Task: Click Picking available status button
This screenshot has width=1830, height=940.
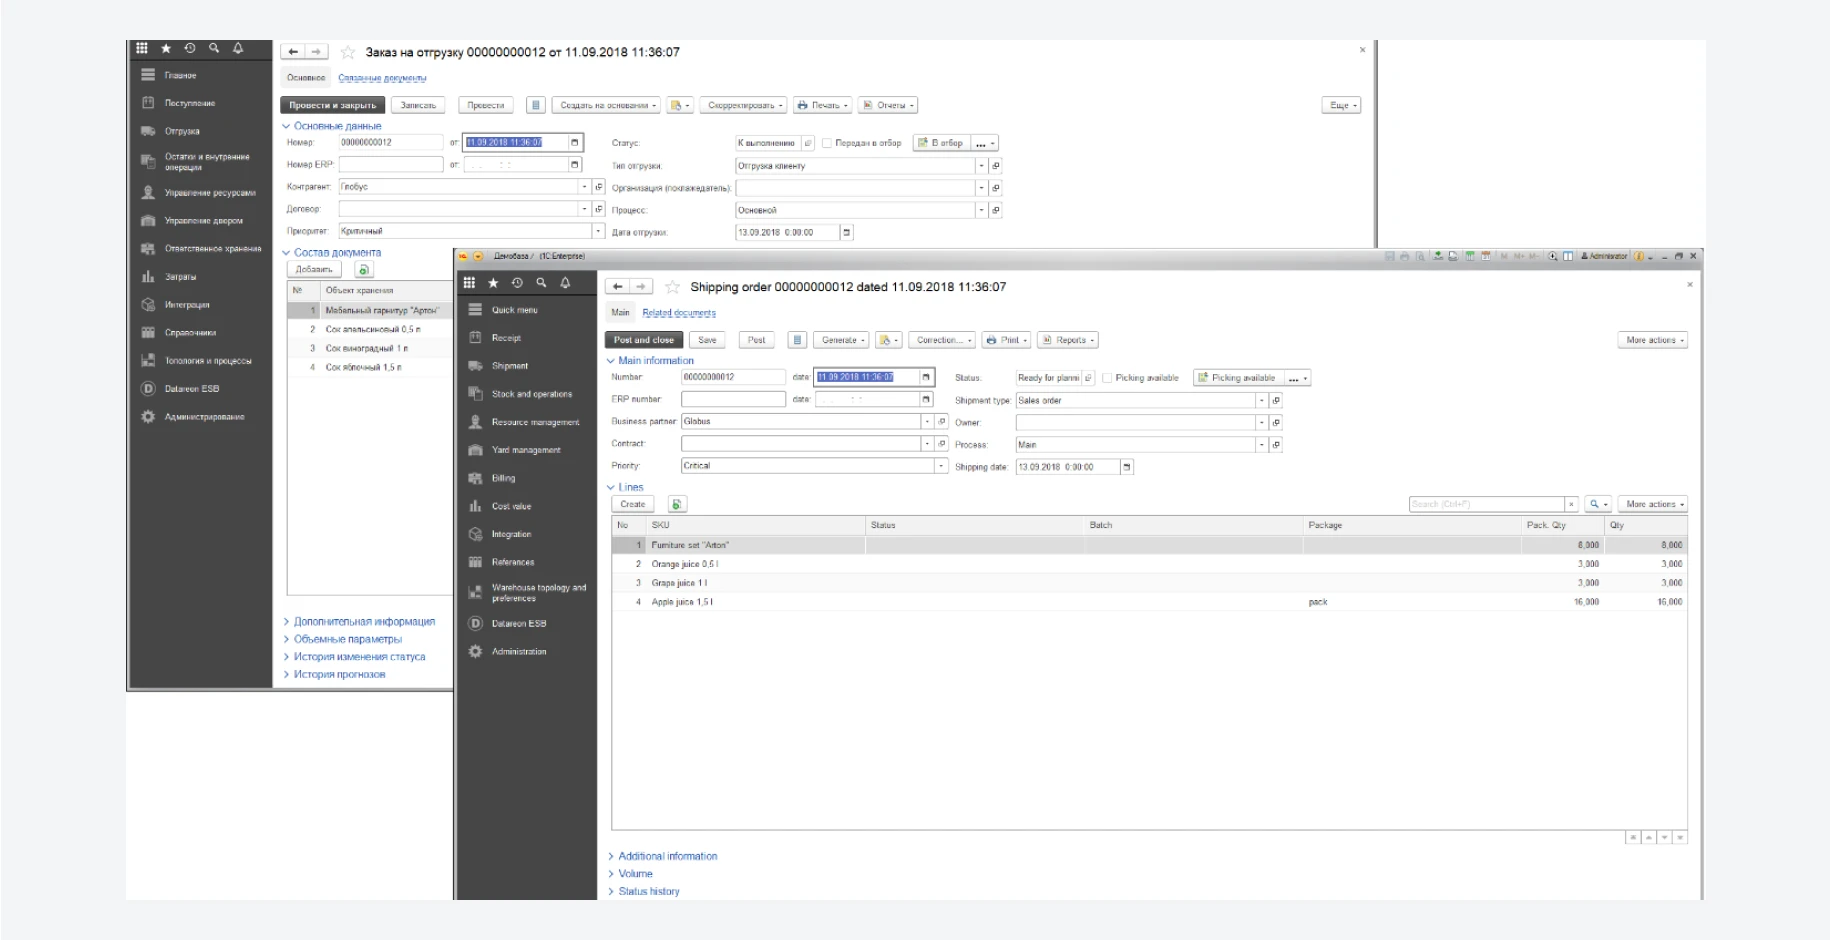Action: [x=1238, y=378]
